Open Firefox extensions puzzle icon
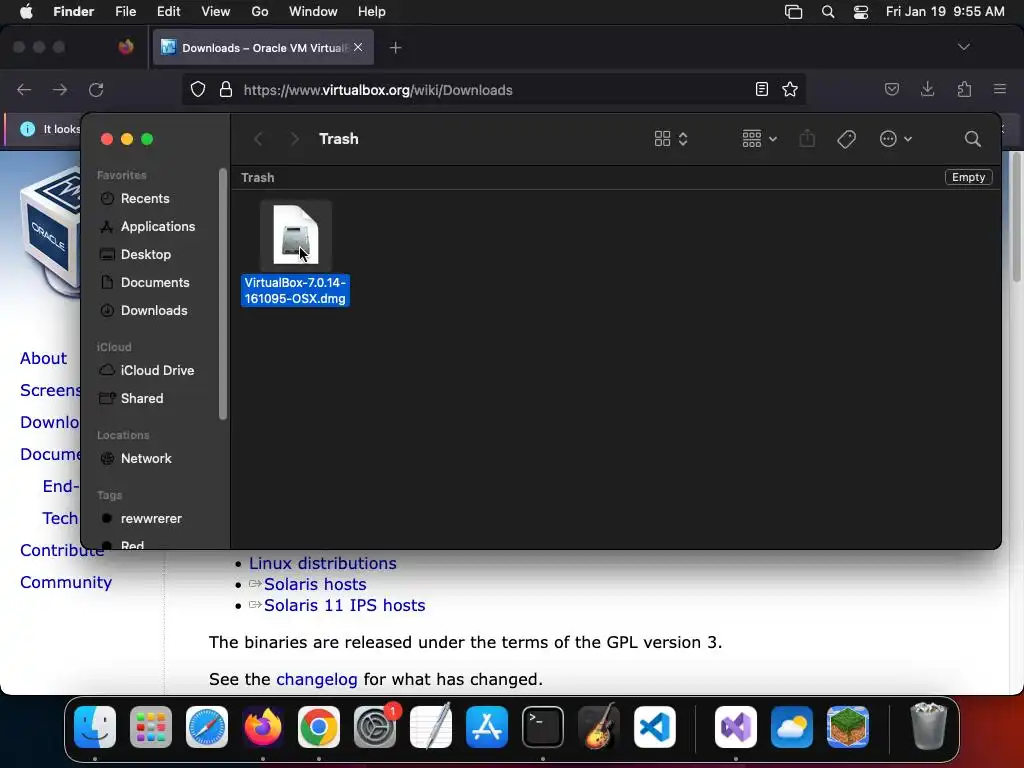1024x768 pixels. 964,89
